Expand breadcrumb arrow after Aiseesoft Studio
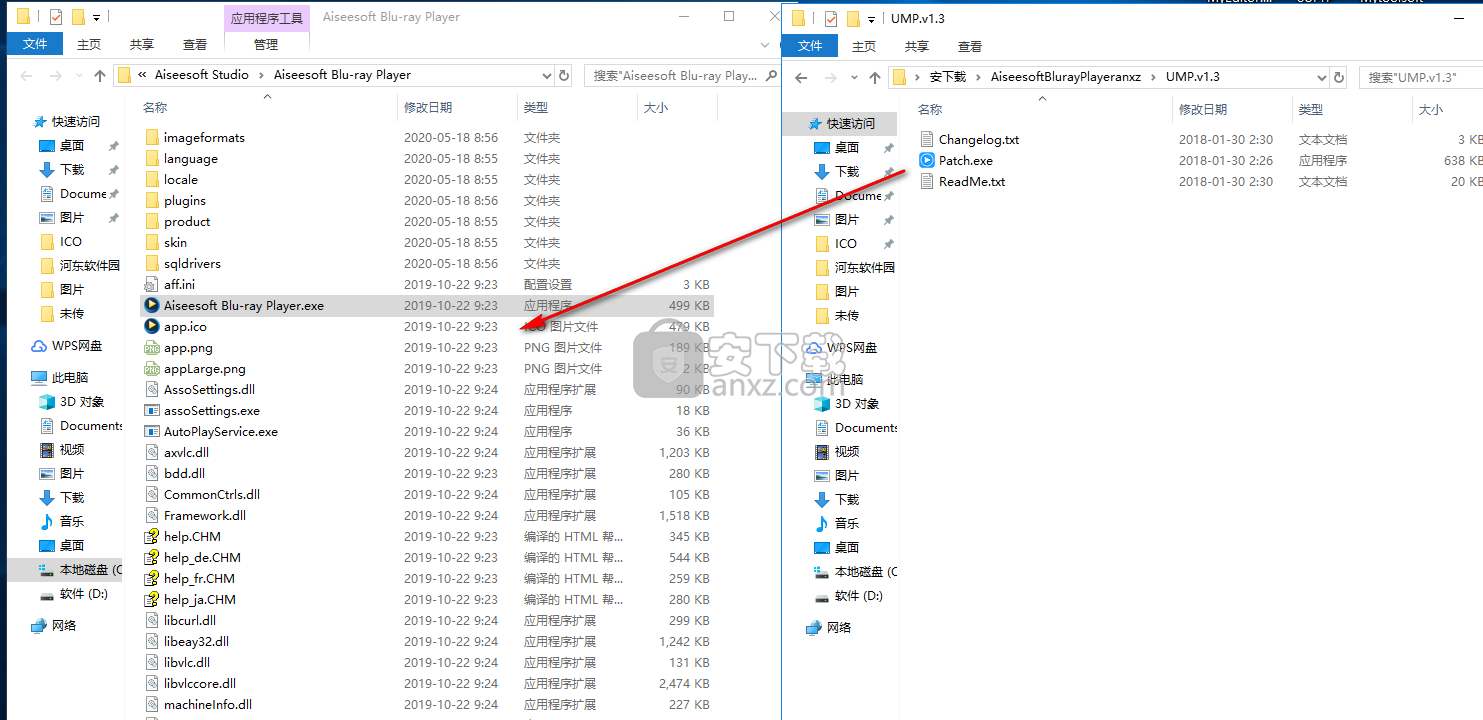 (x=262, y=75)
